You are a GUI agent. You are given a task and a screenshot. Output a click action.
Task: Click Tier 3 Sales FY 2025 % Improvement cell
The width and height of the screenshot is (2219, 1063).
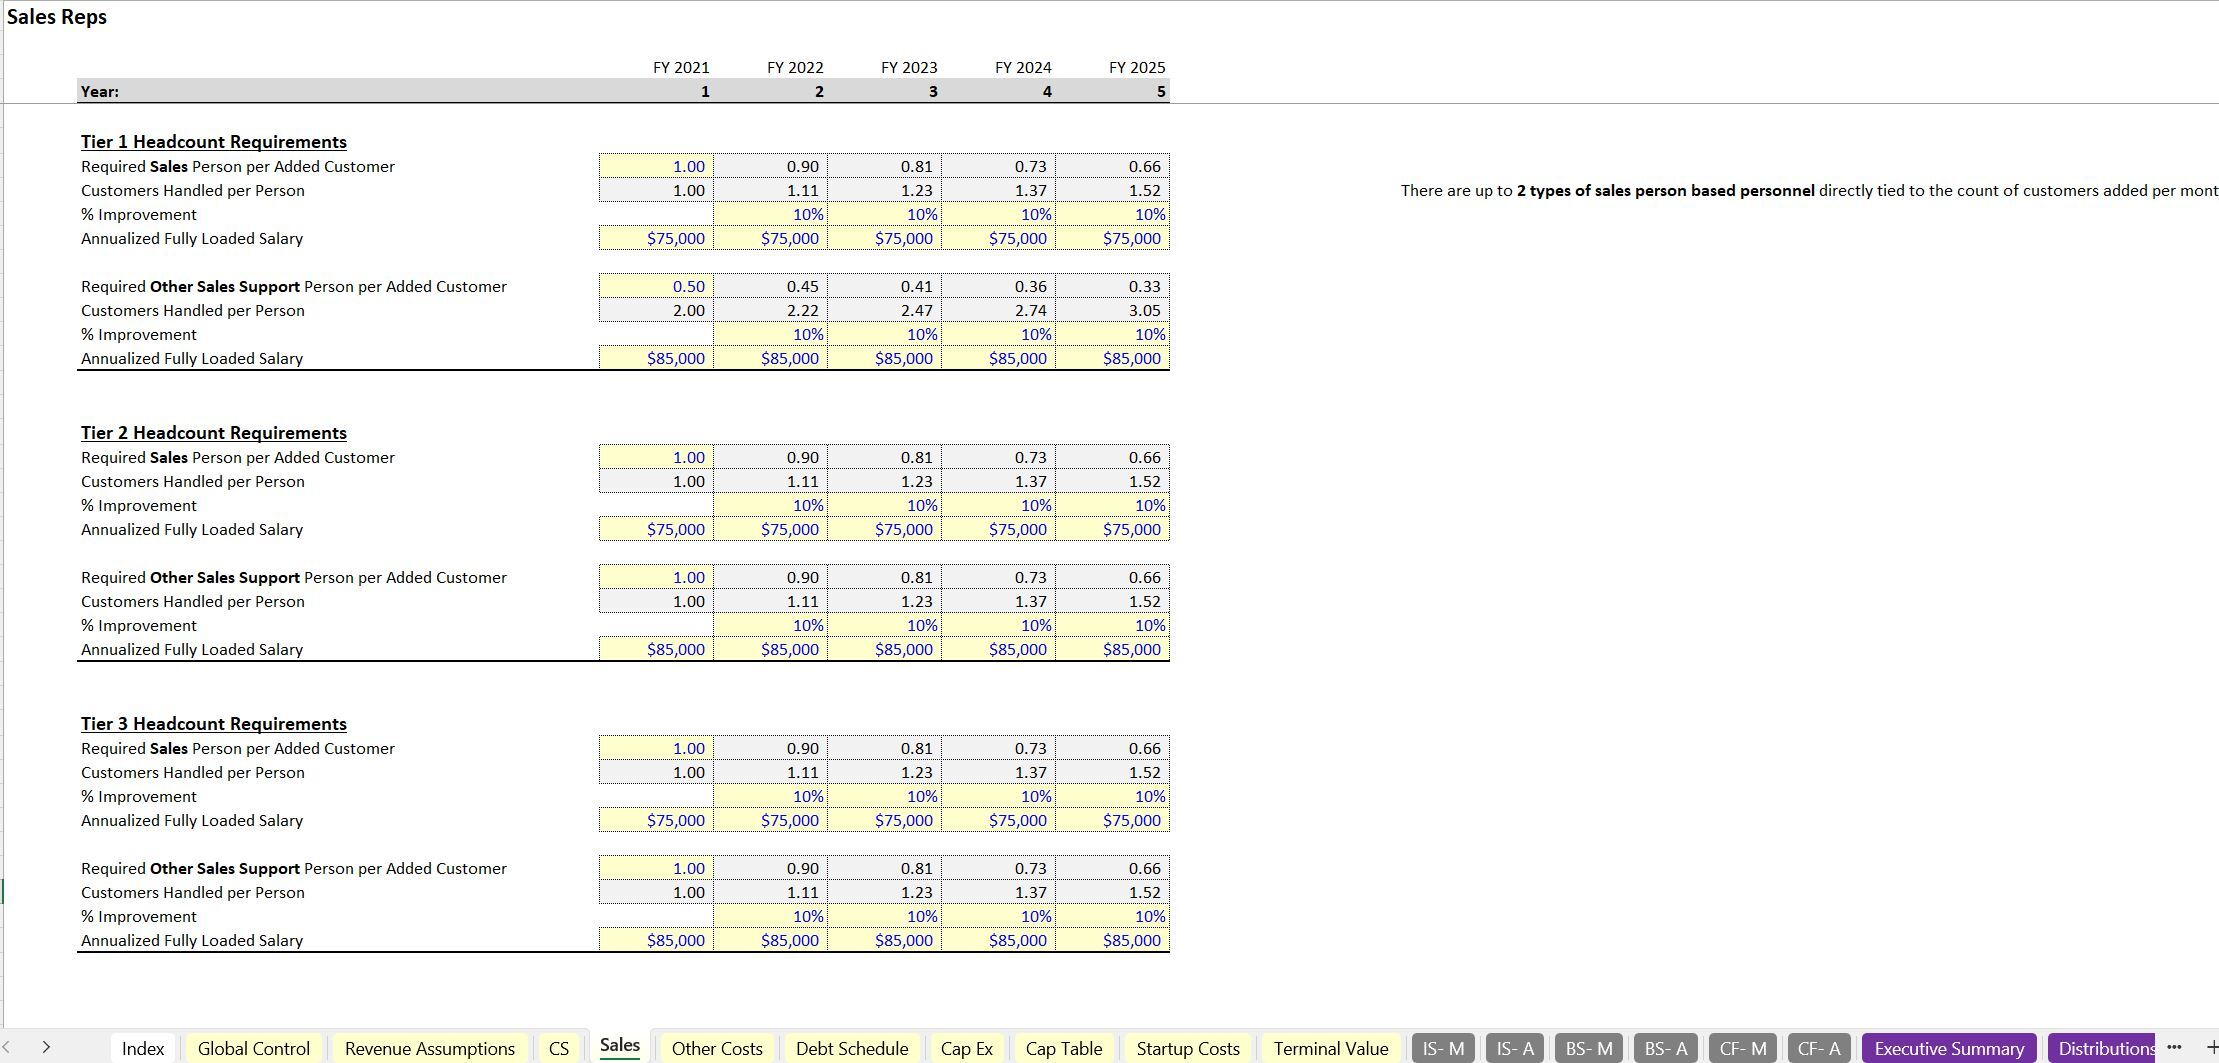click(1112, 796)
